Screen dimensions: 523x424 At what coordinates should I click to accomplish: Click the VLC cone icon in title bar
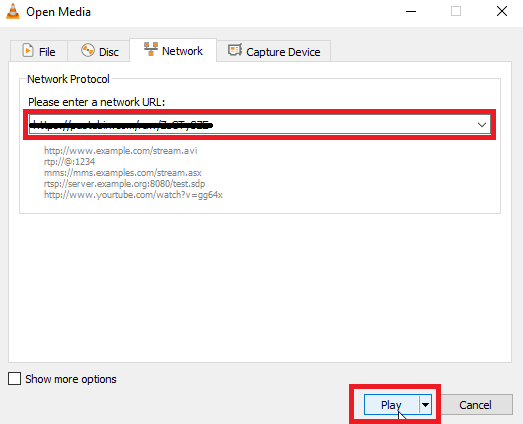13,11
